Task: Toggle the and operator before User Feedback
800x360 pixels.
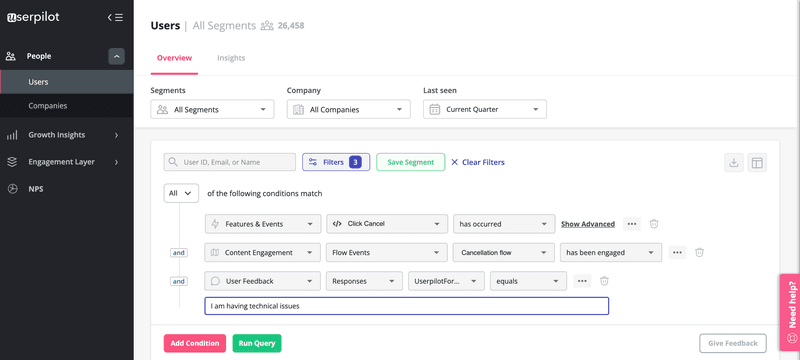Action: (x=178, y=281)
